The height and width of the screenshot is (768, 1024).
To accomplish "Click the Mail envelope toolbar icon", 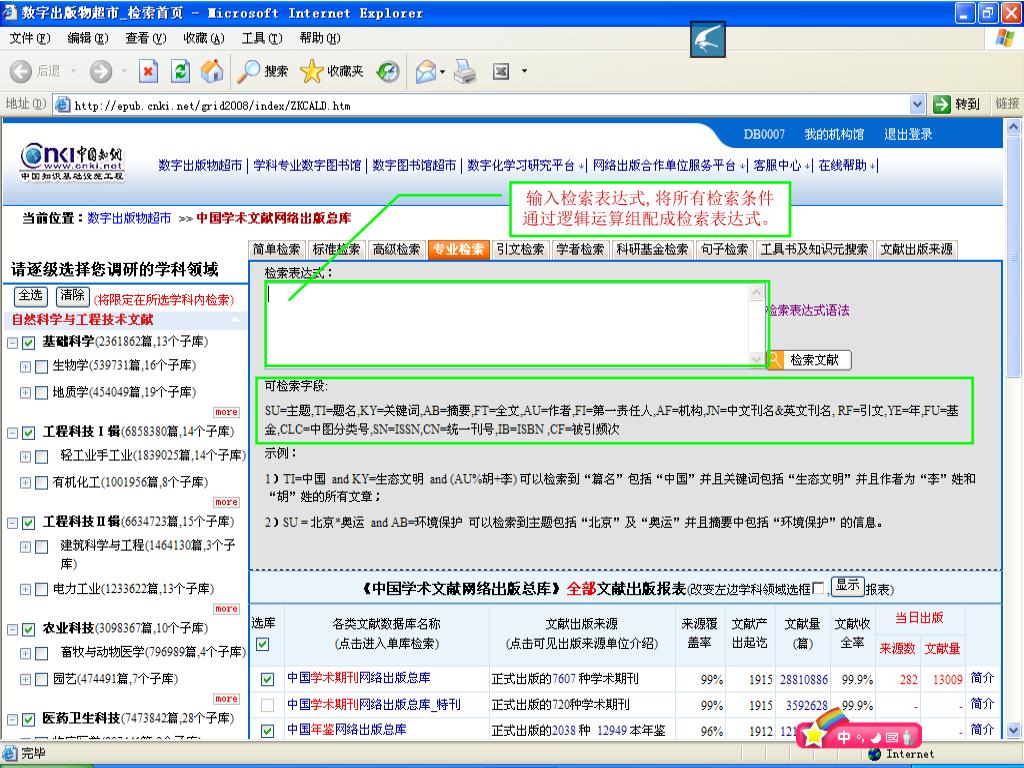I will [426, 71].
